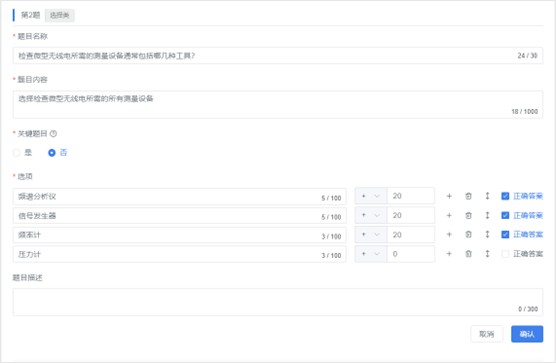
Task: Edit the score 20 for 频率计
Action: tap(411, 234)
